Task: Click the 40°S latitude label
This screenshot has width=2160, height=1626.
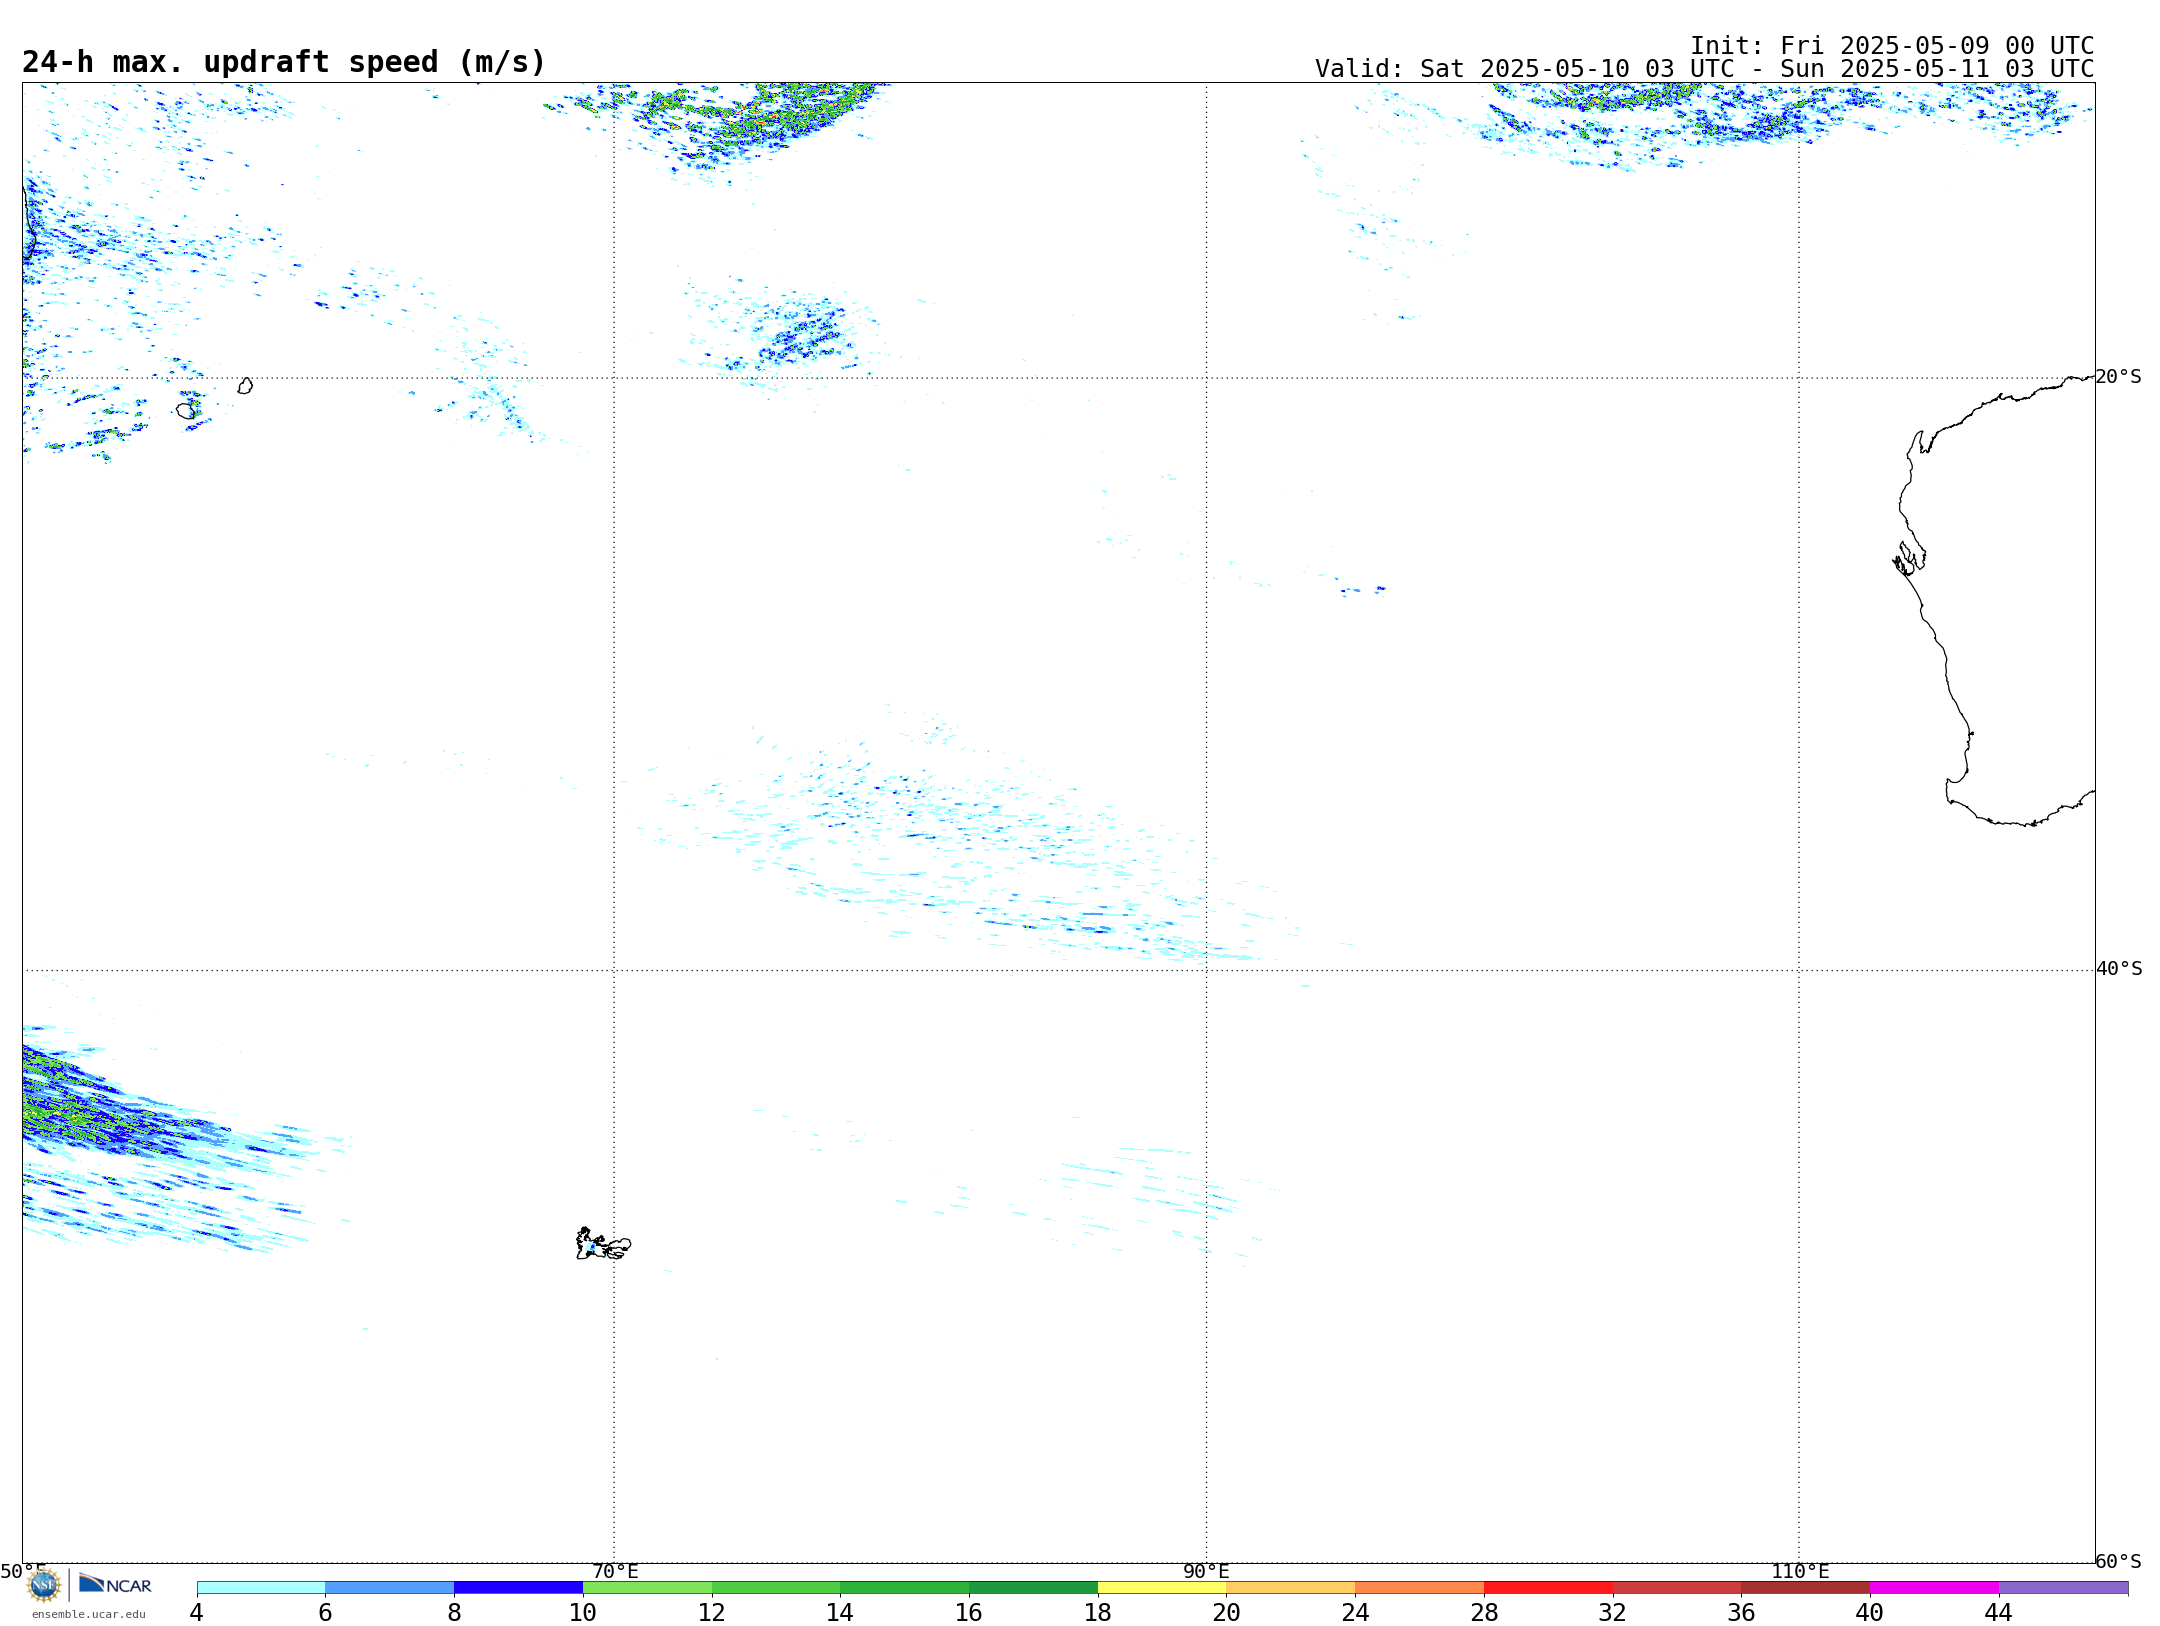Action: [2119, 969]
